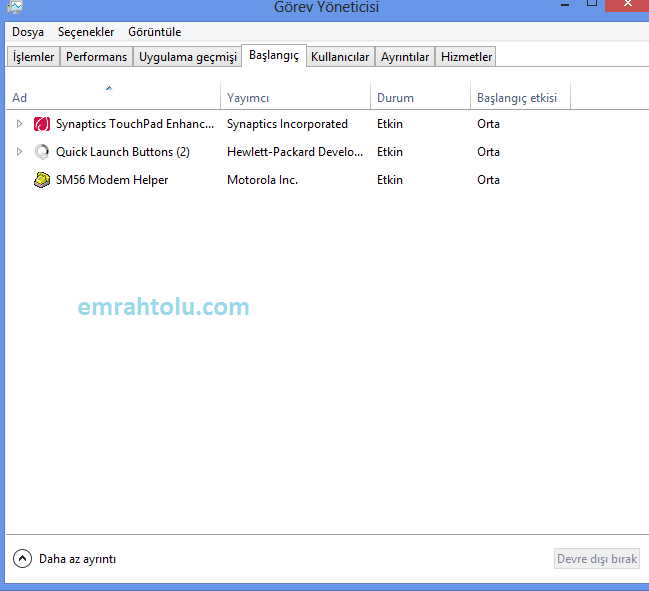Viewport: 649px width, 591px height.
Task: Select the SM56 Modem Helper row name
Action: 112,180
